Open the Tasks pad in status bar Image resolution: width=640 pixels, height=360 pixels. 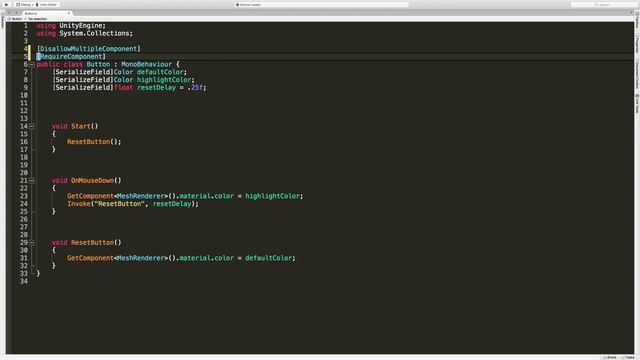(628, 358)
